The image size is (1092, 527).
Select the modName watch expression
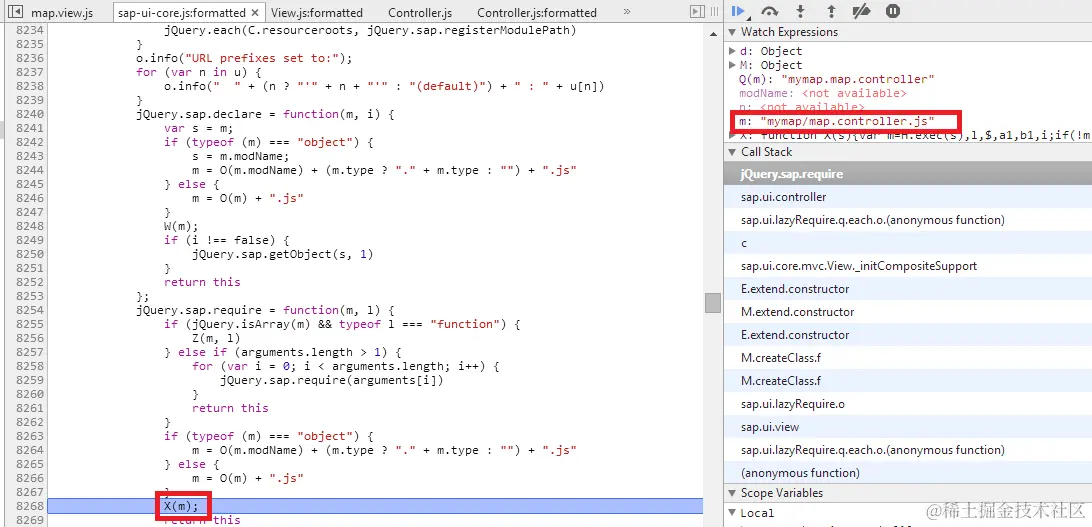tap(822, 93)
